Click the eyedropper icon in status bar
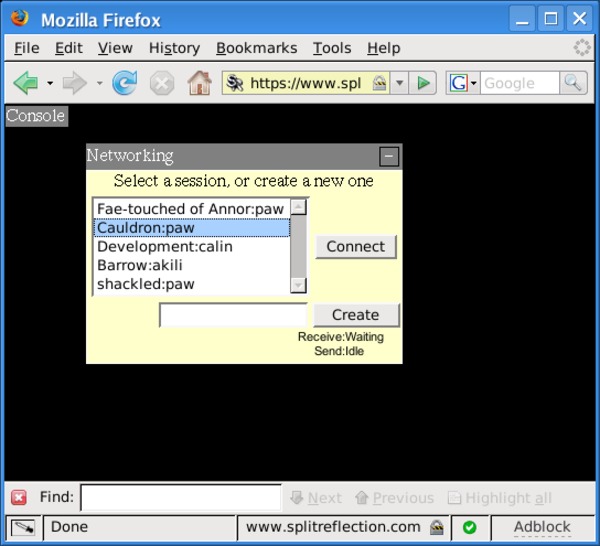The width and height of the screenshot is (600, 546). point(23,528)
